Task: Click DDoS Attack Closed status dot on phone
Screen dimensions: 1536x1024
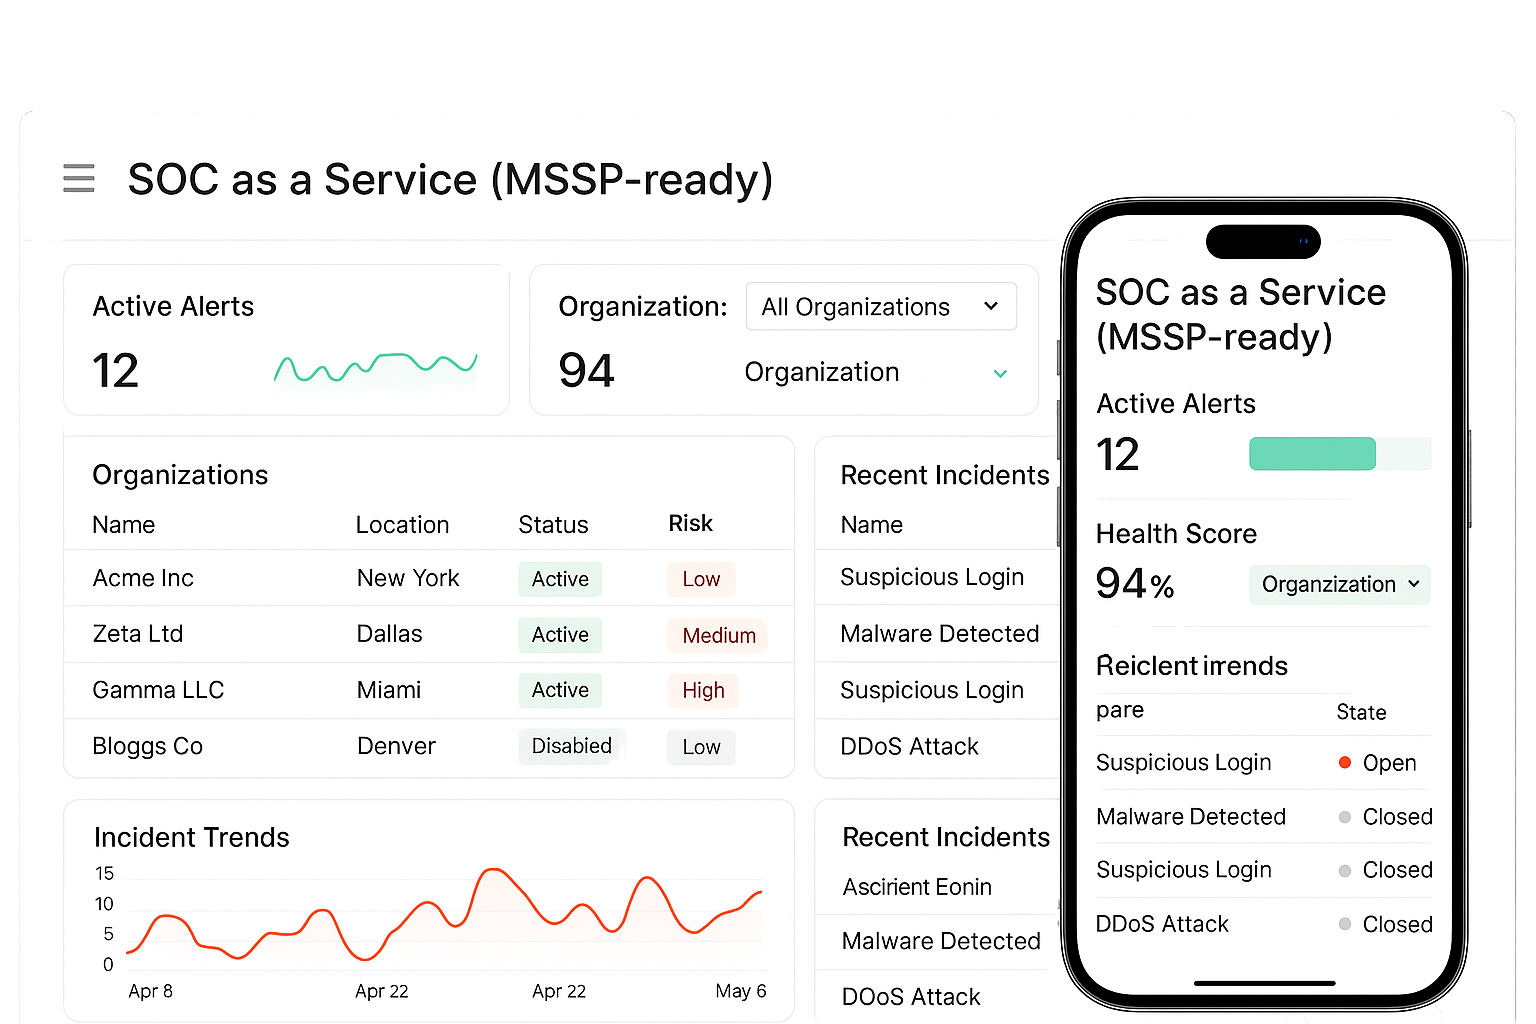Action: pyautogui.click(x=1345, y=924)
